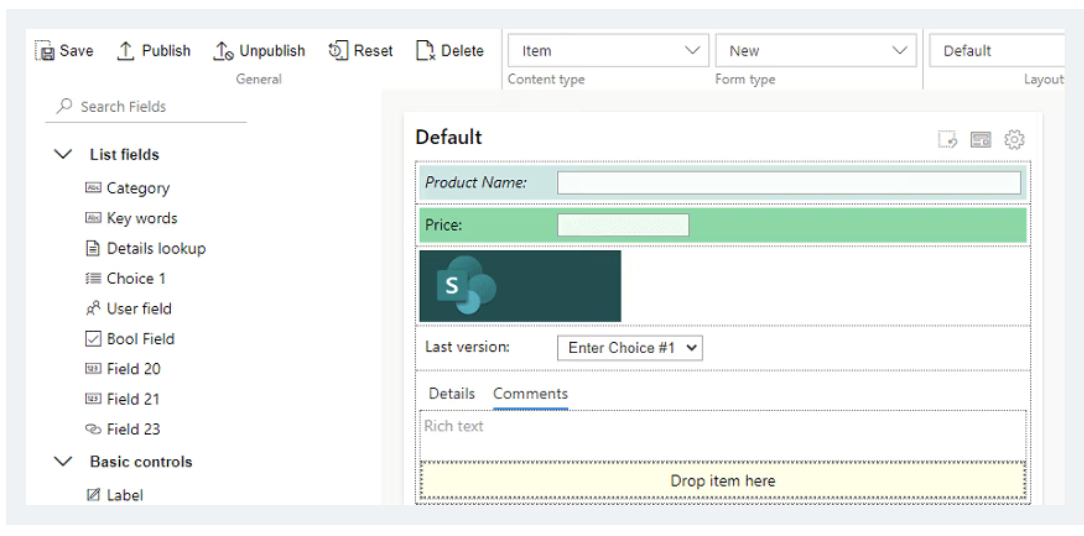
Task: Click the magnifier icon in Search Fields
Action: pyautogui.click(x=64, y=106)
